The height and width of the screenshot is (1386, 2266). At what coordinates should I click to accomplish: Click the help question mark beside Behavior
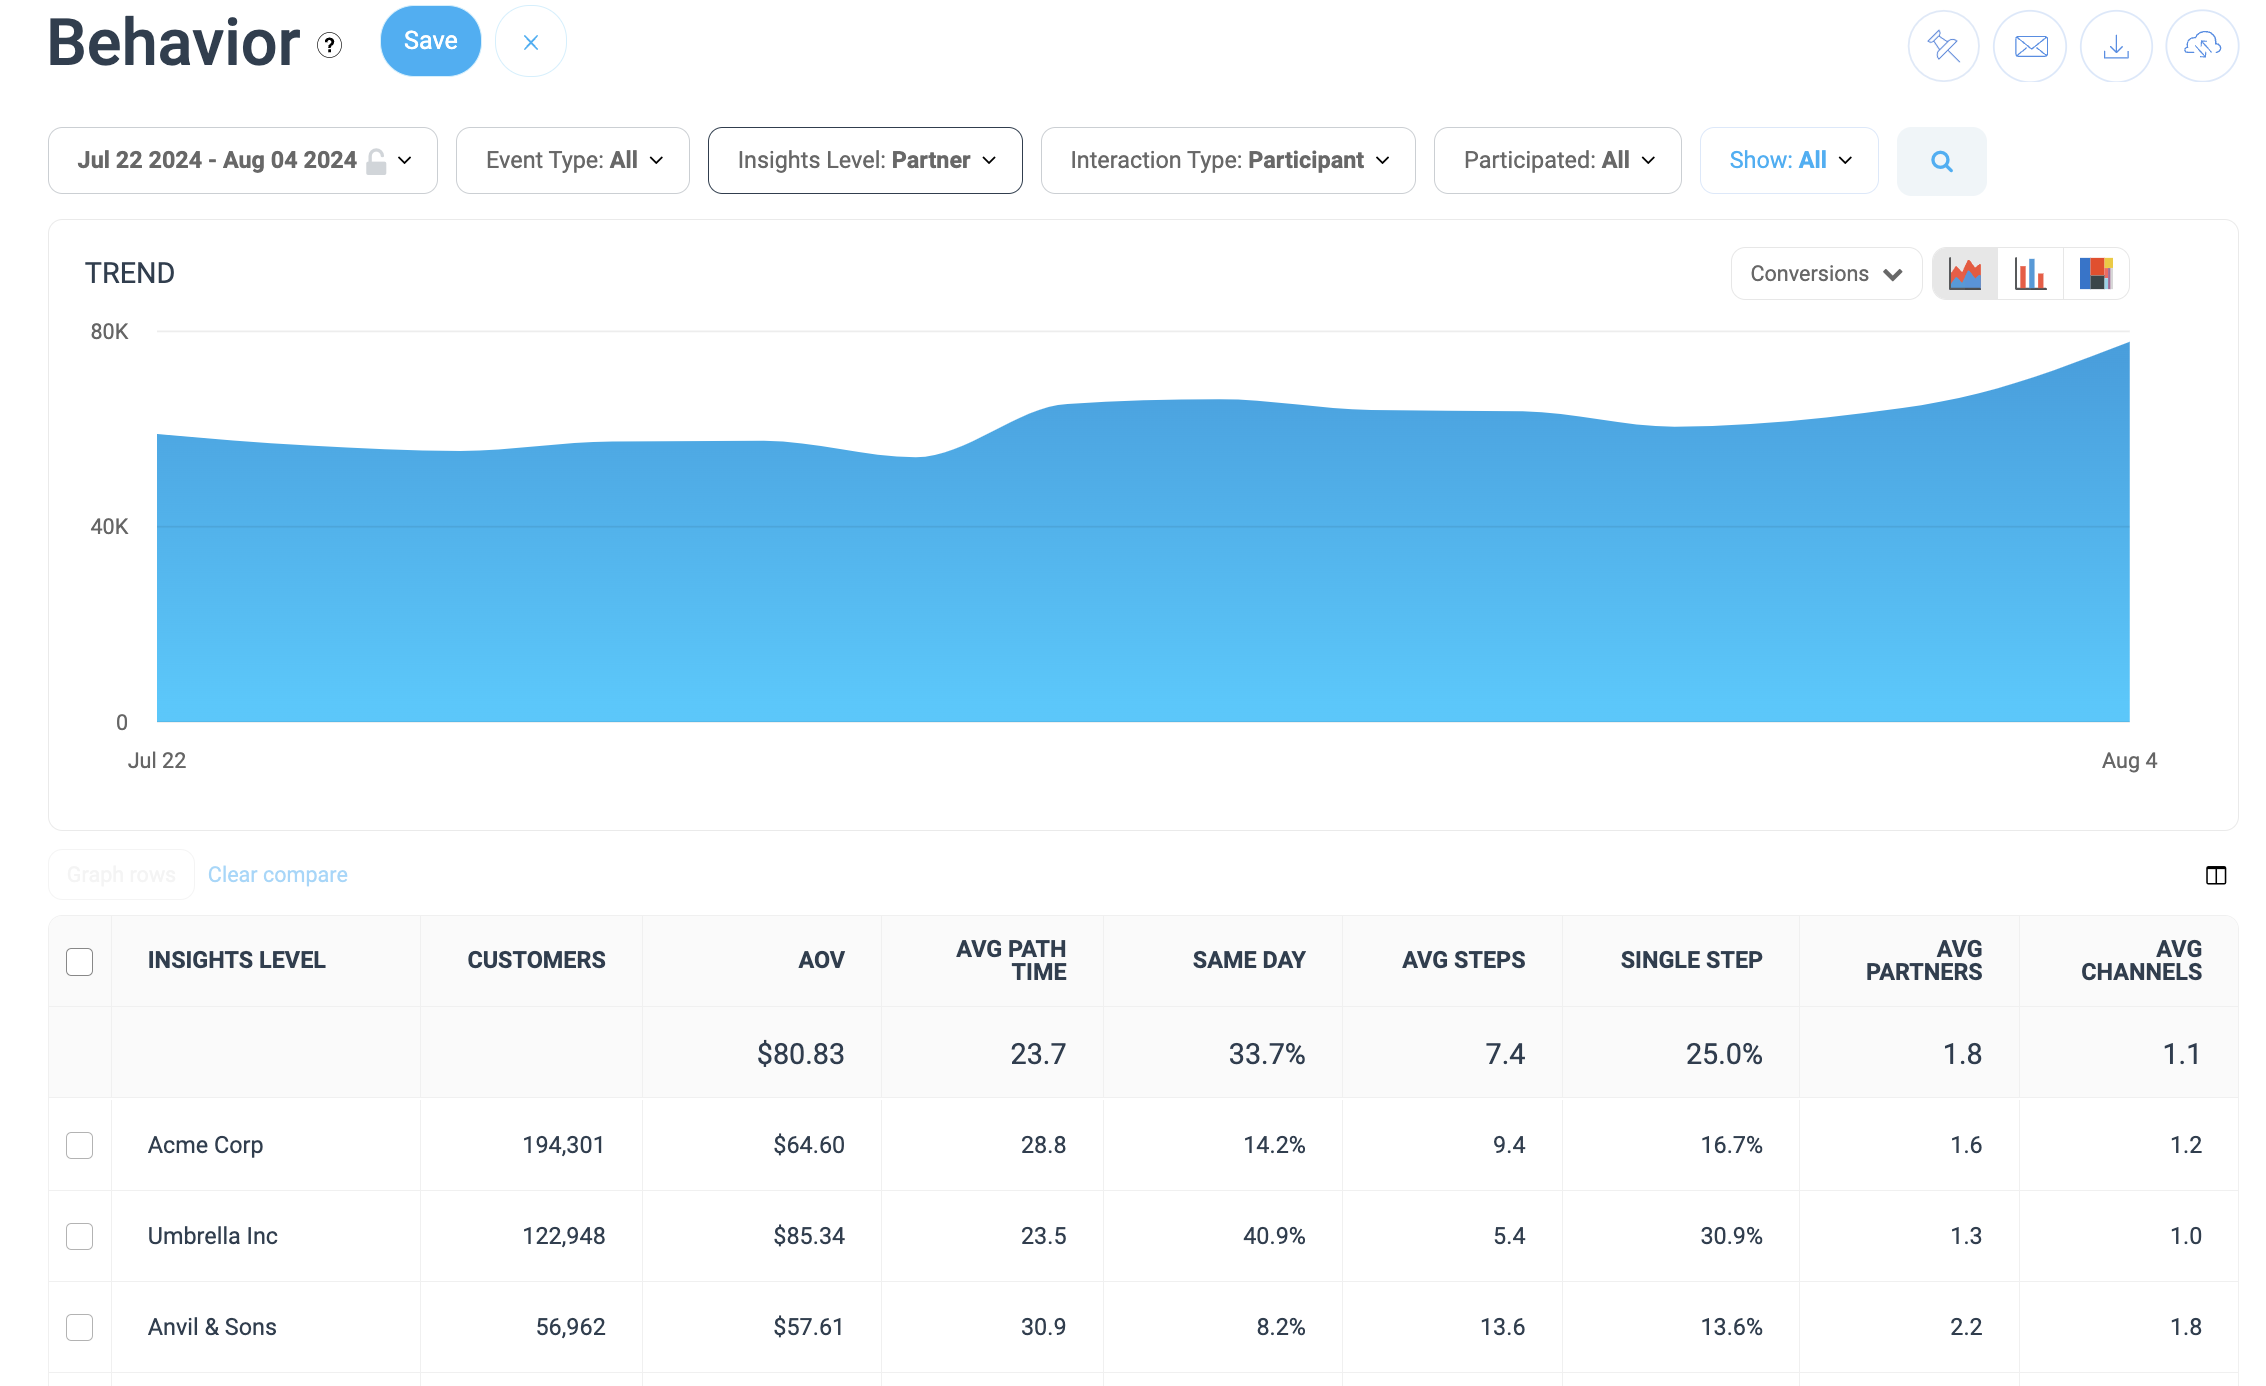329,45
